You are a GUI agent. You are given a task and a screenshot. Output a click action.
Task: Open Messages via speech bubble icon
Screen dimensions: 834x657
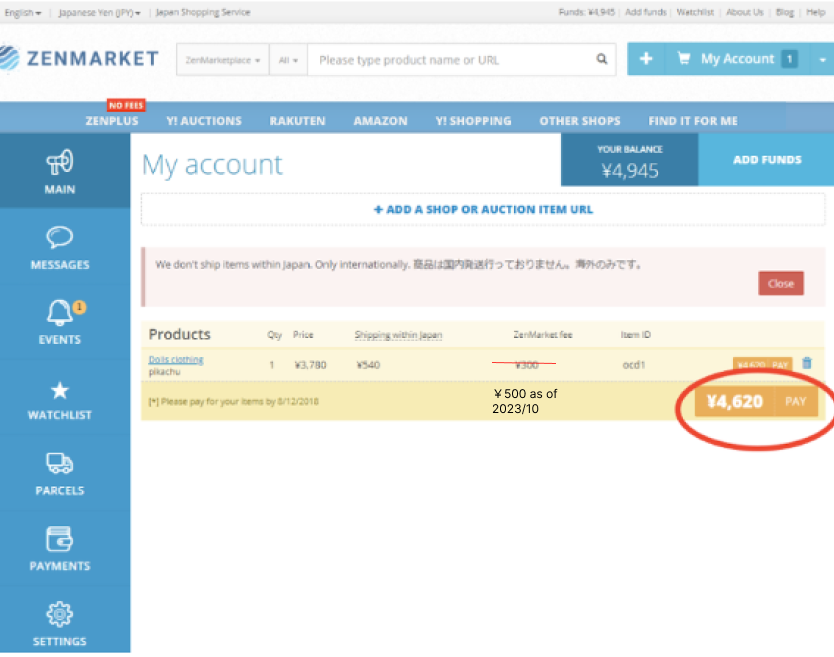tap(60, 237)
